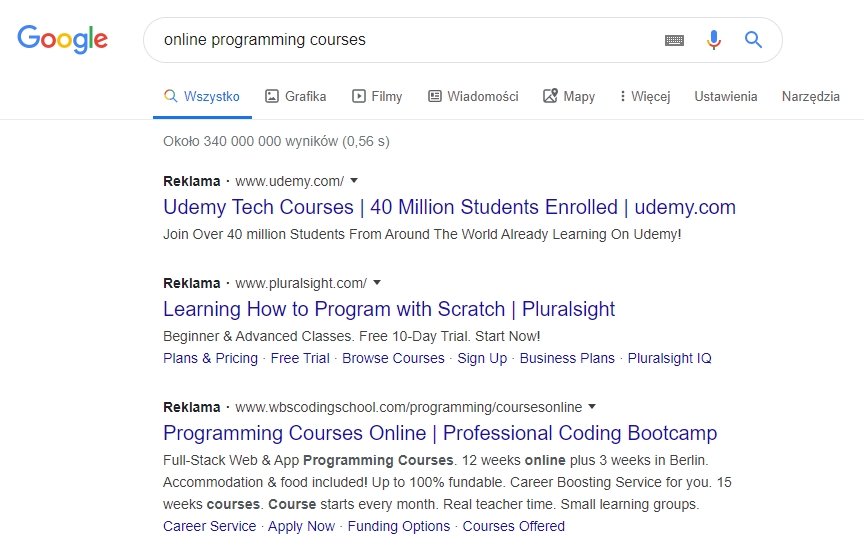Open Learning How to Program with Scratch link
The height and width of the screenshot is (557, 864).
click(389, 309)
